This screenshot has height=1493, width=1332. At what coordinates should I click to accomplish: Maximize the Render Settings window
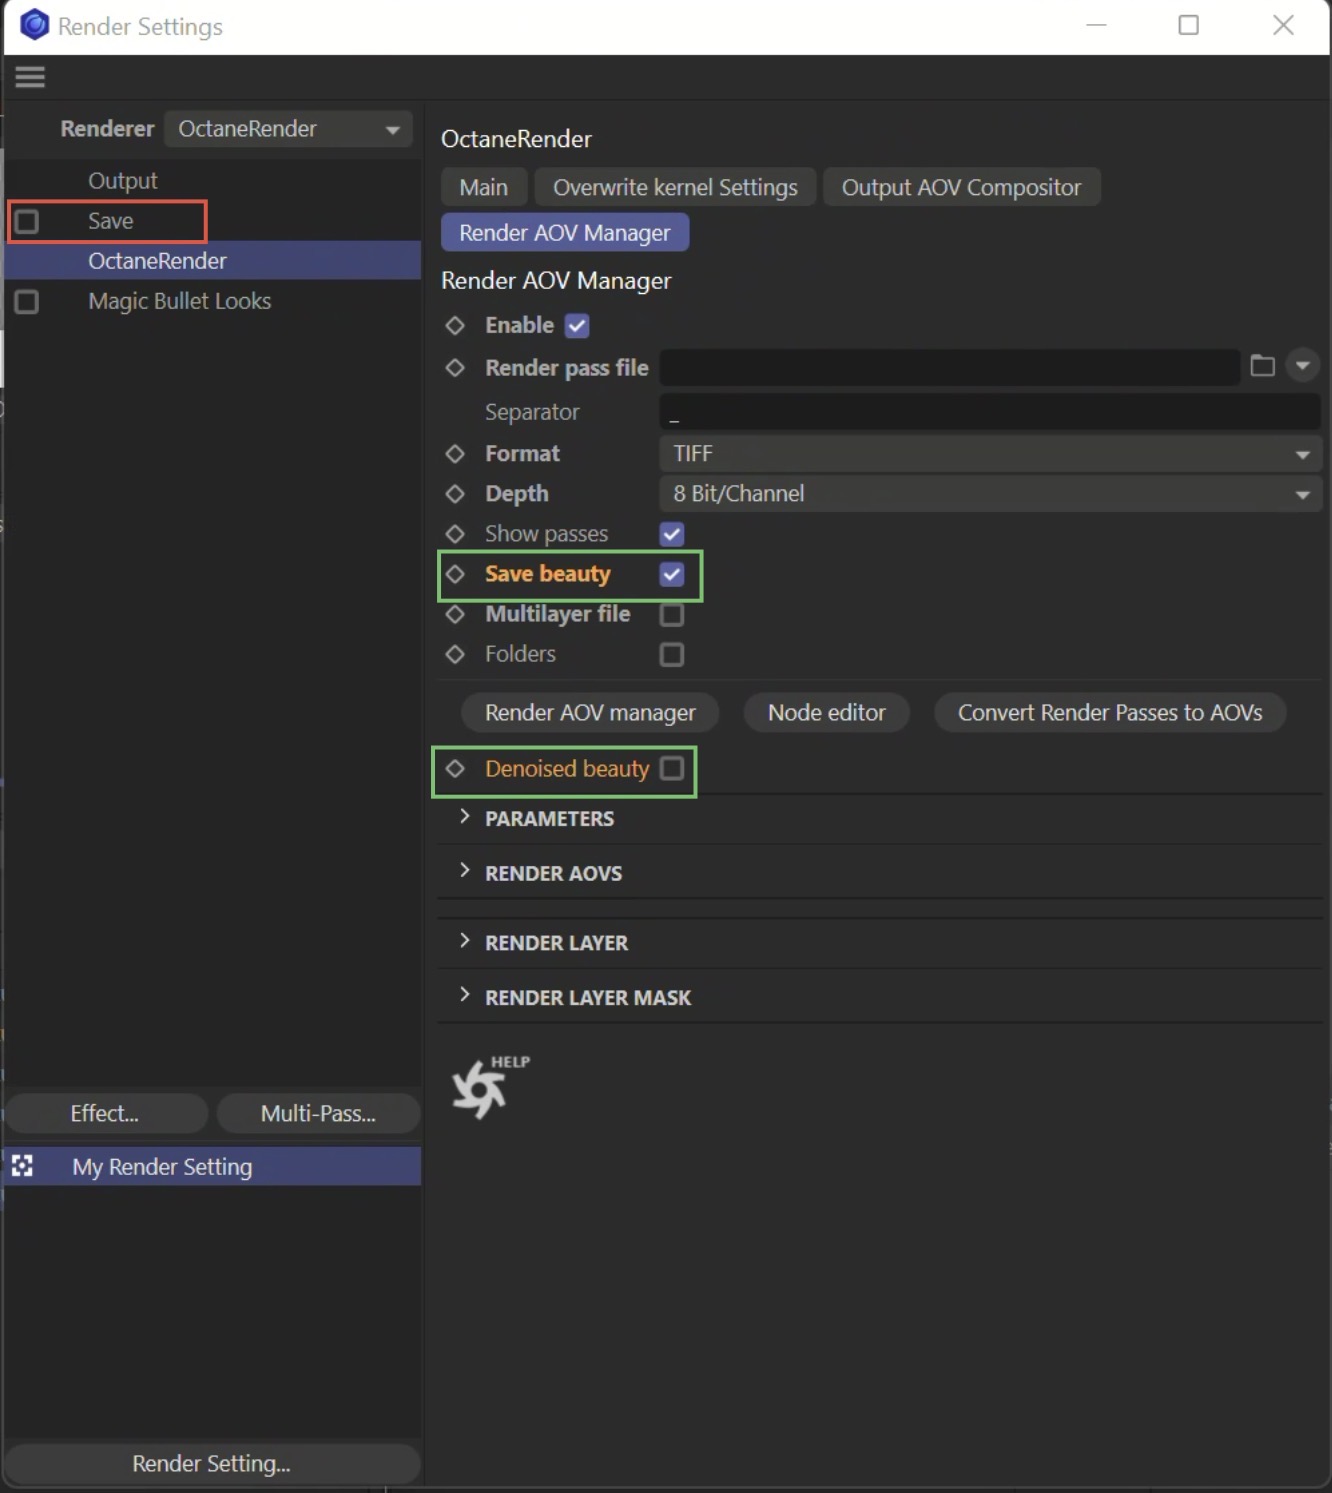coord(1188,26)
